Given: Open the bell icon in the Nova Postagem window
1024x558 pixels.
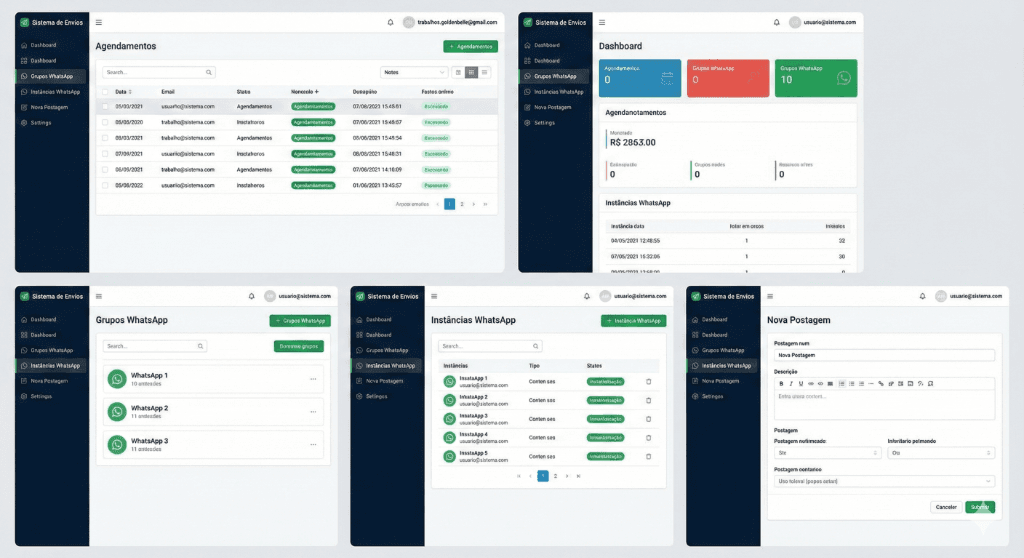Looking at the screenshot, I should pyautogui.click(x=922, y=296).
